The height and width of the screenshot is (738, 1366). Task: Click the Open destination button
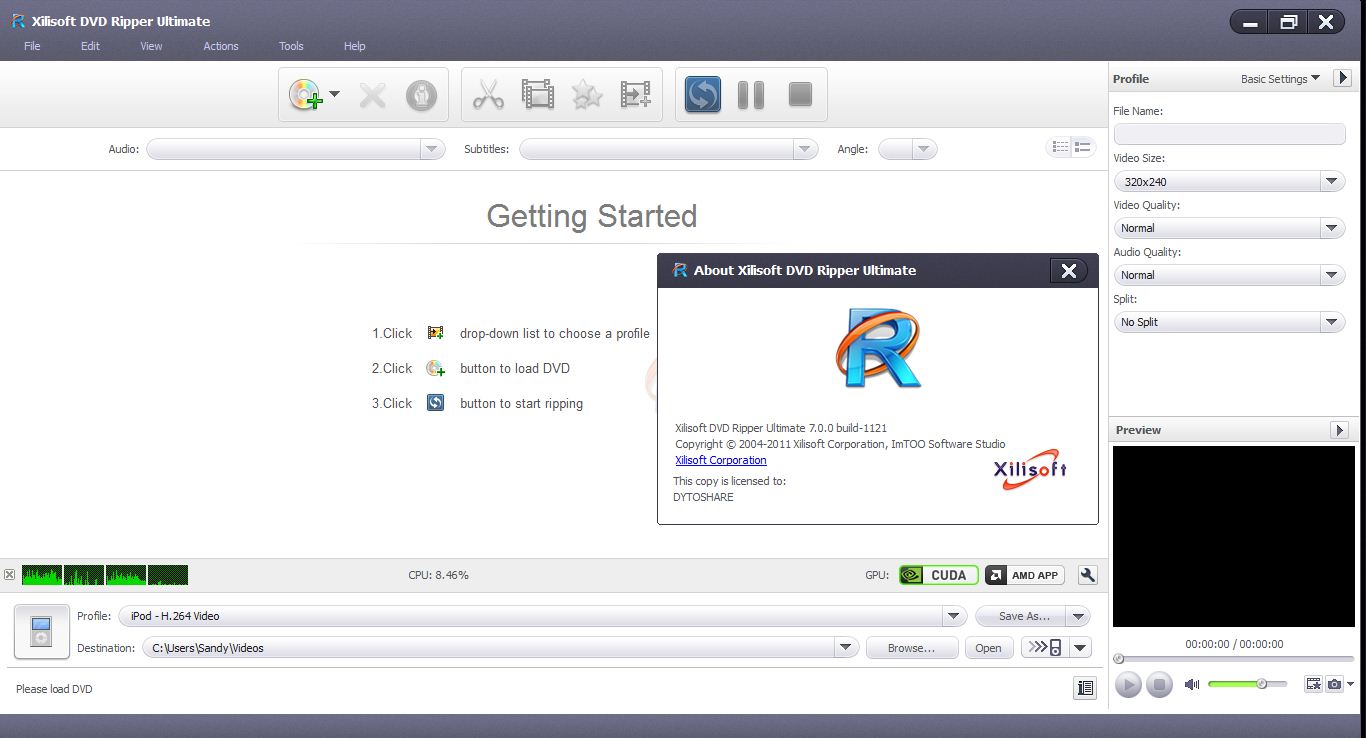pyautogui.click(x=988, y=648)
